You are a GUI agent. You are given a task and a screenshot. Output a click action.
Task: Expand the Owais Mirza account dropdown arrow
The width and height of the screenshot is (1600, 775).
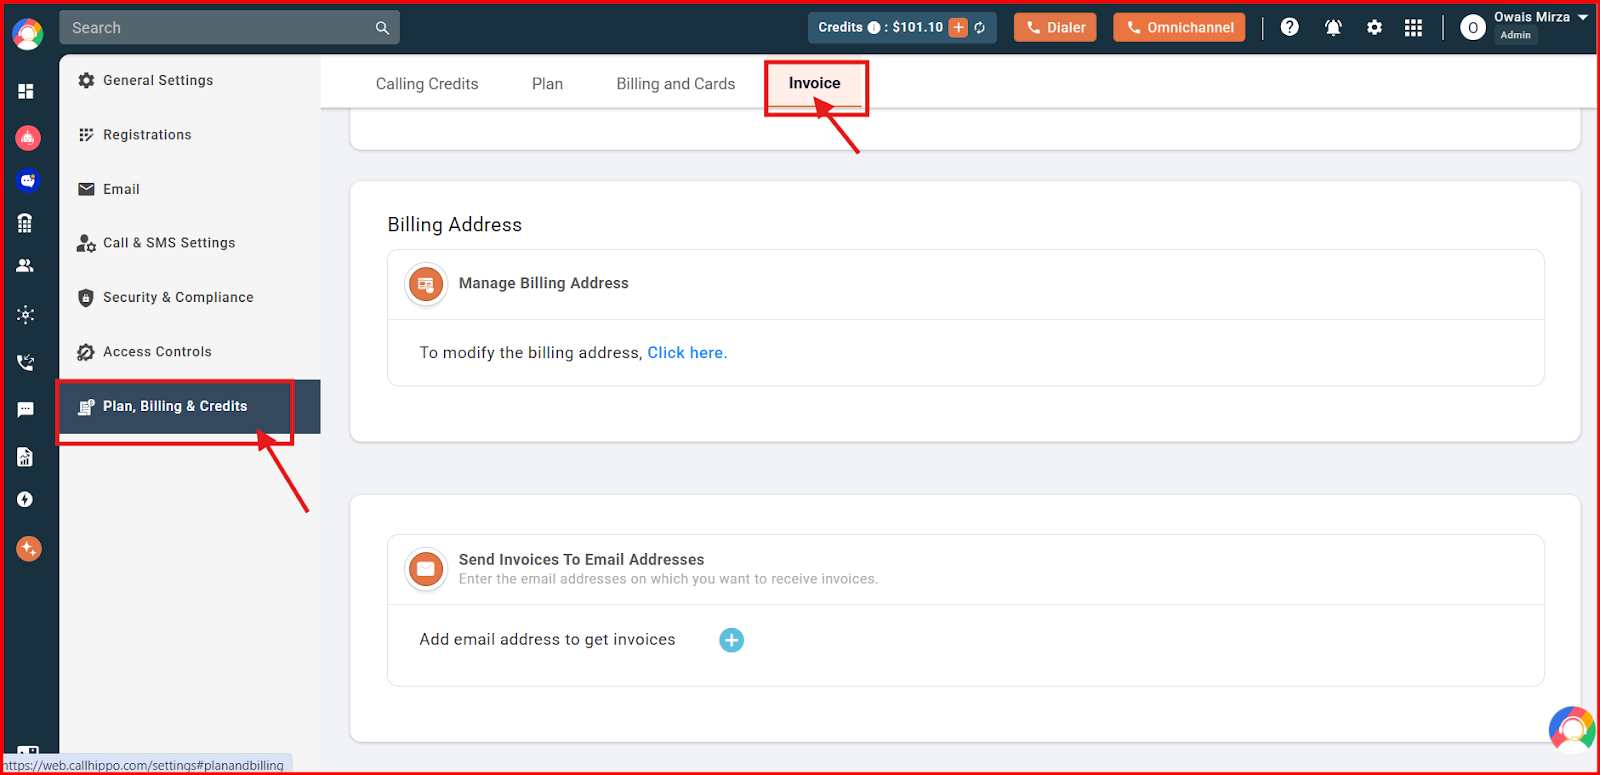pyautogui.click(x=1583, y=18)
